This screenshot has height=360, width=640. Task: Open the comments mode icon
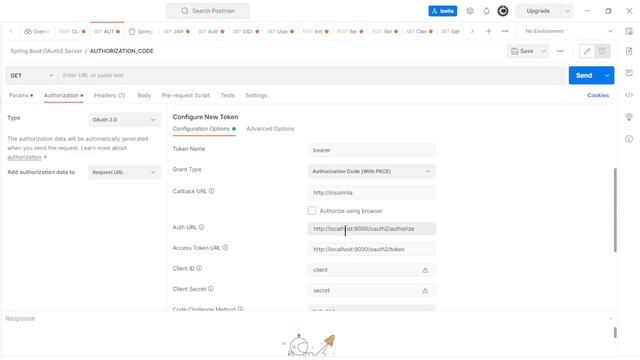(602, 51)
